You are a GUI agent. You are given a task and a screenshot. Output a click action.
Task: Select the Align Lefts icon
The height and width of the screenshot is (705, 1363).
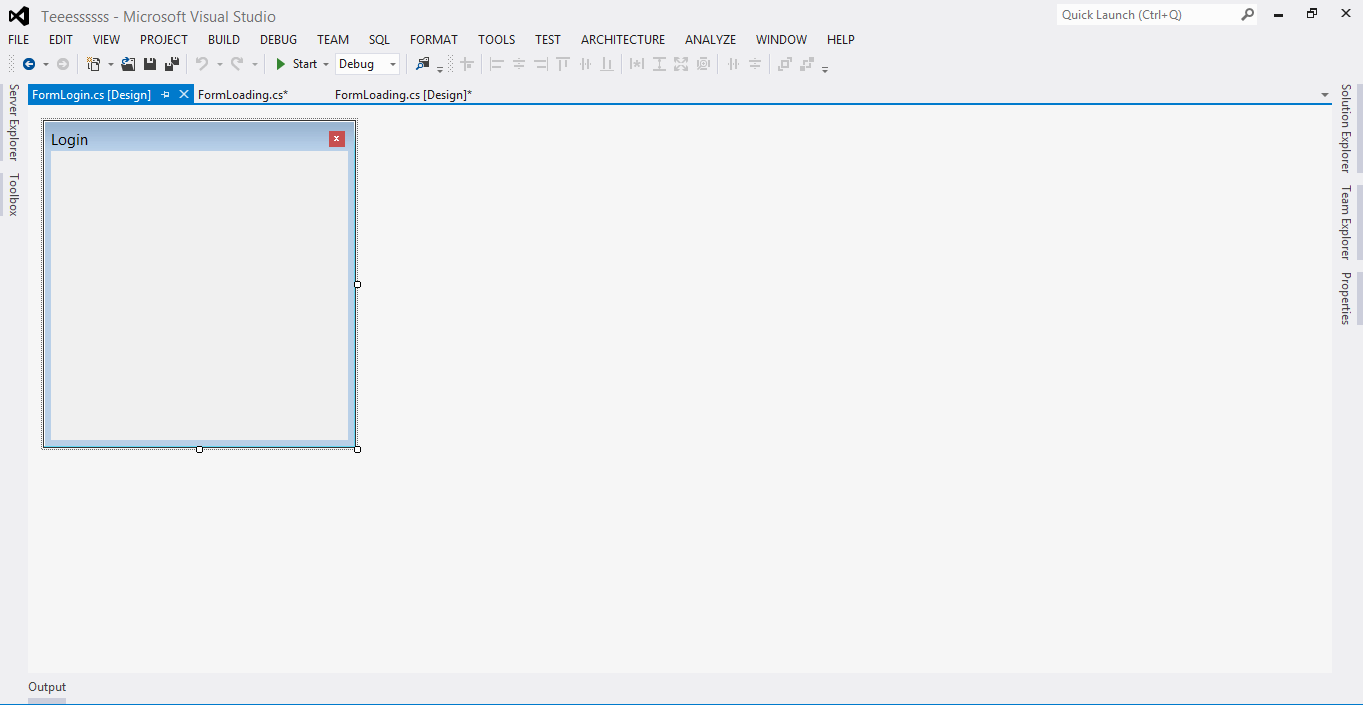(497, 63)
